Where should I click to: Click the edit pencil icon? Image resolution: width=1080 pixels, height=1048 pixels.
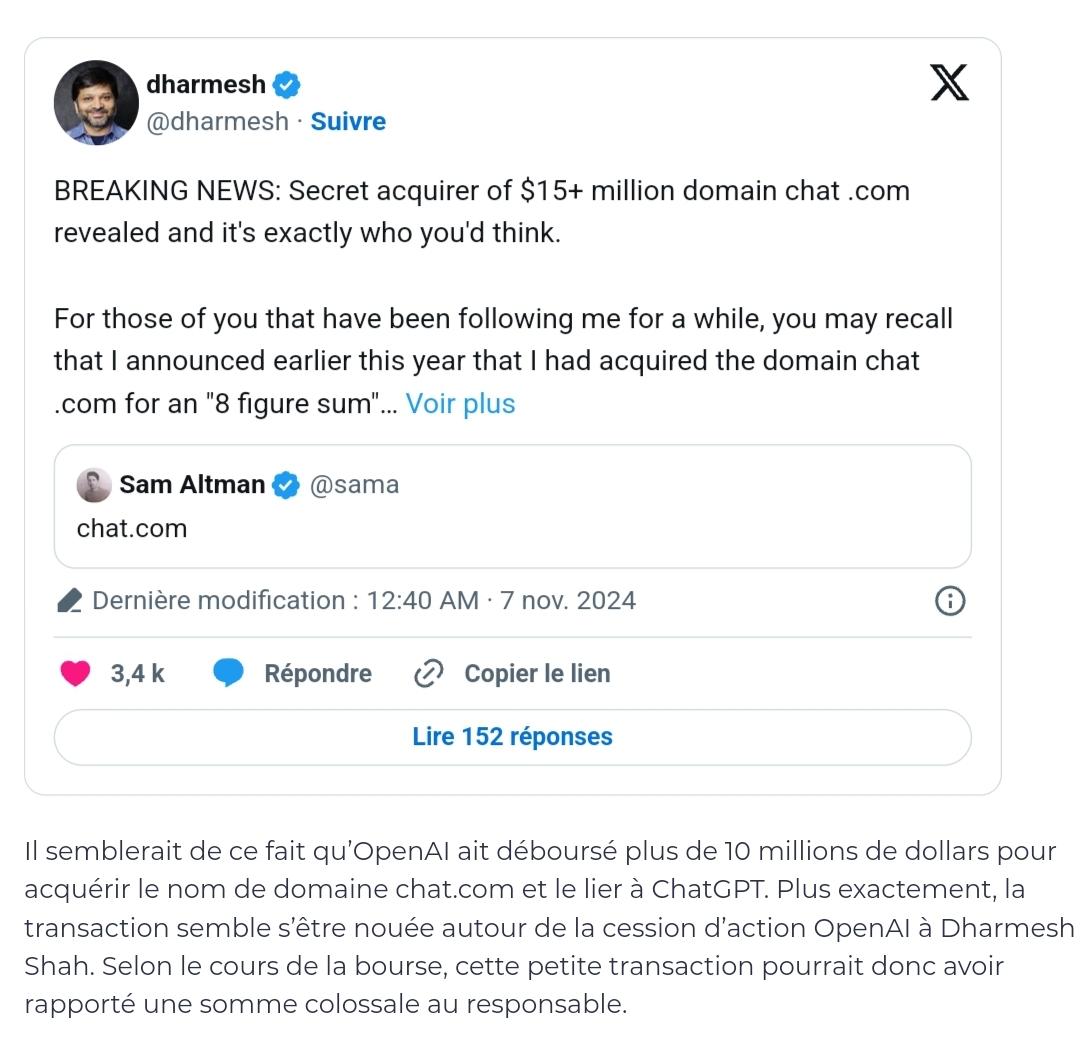coord(70,600)
